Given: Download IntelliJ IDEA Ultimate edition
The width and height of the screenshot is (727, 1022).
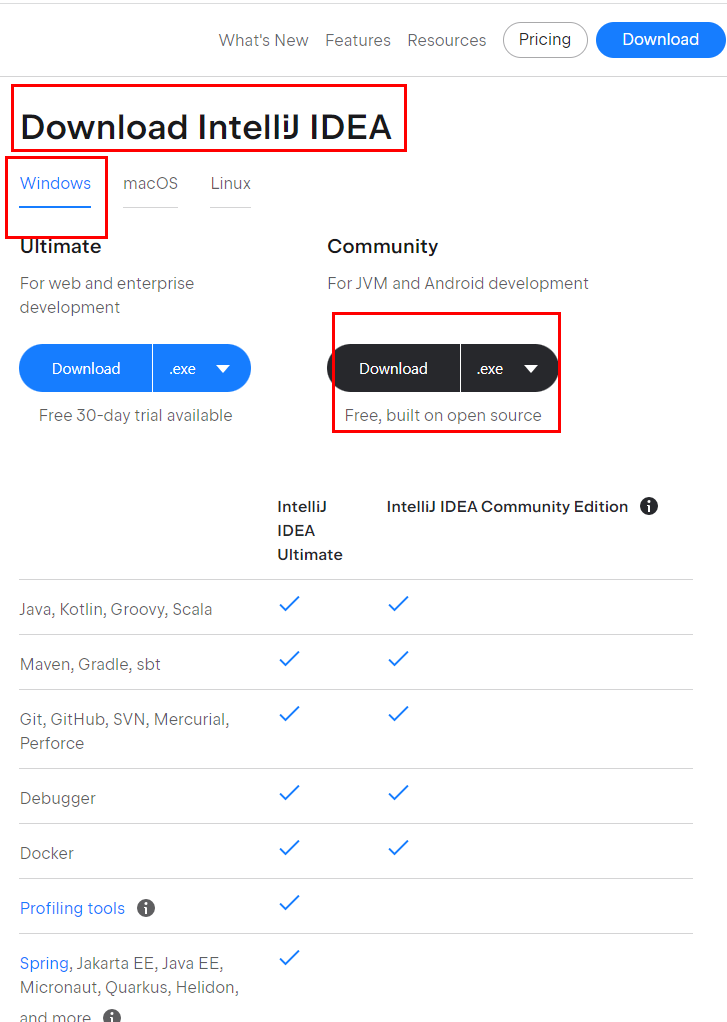Looking at the screenshot, I should (x=86, y=368).
